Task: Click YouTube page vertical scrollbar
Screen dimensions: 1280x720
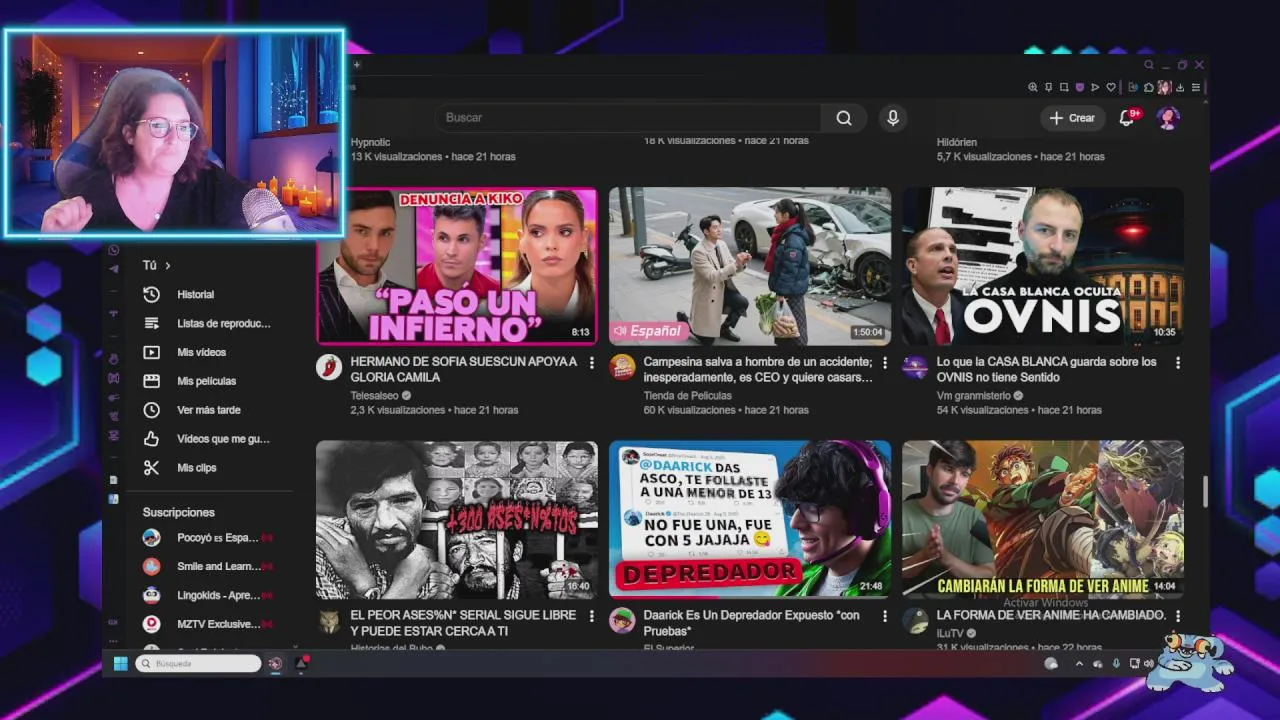Action: [1205, 491]
